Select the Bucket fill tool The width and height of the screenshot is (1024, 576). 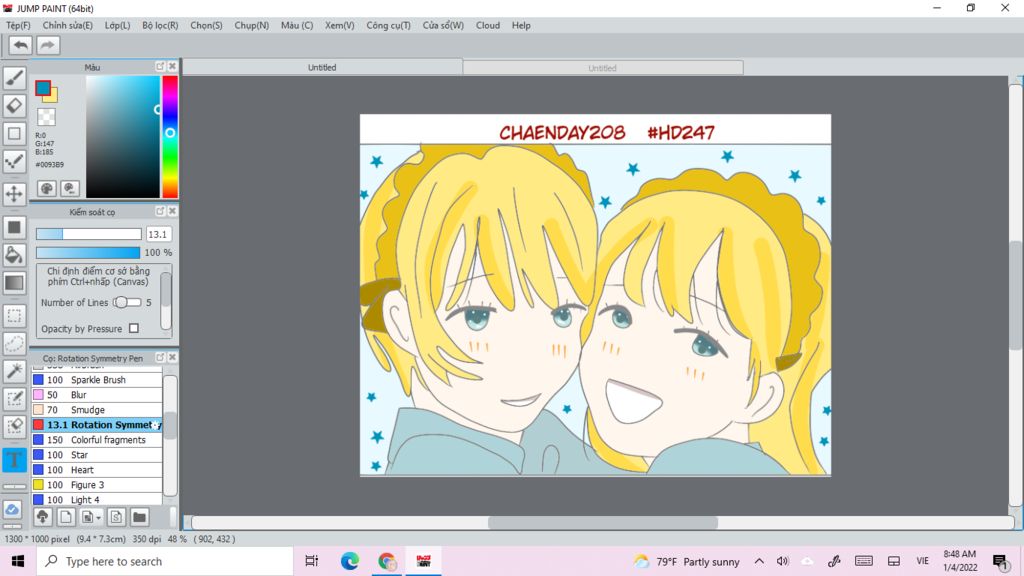click(14, 255)
